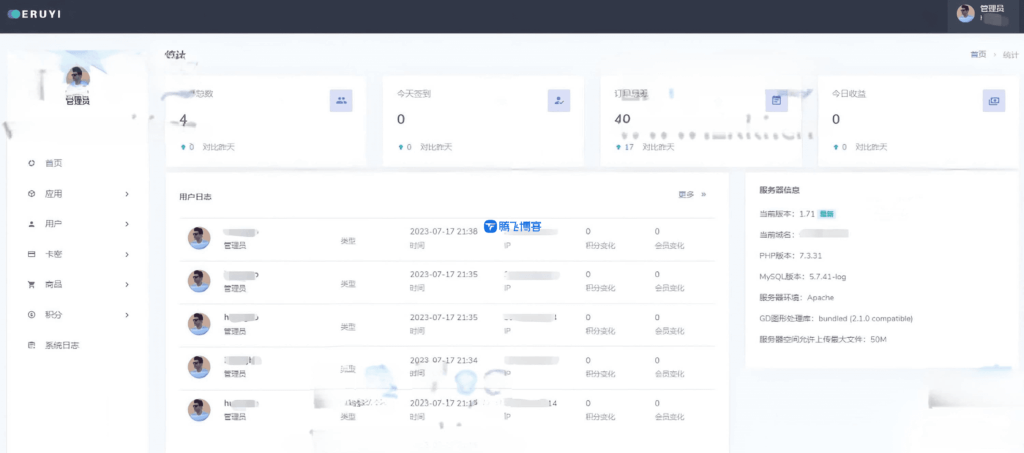Expand the 卡密 menu chevron
The width and height of the screenshot is (1024, 453).
click(127, 254)
